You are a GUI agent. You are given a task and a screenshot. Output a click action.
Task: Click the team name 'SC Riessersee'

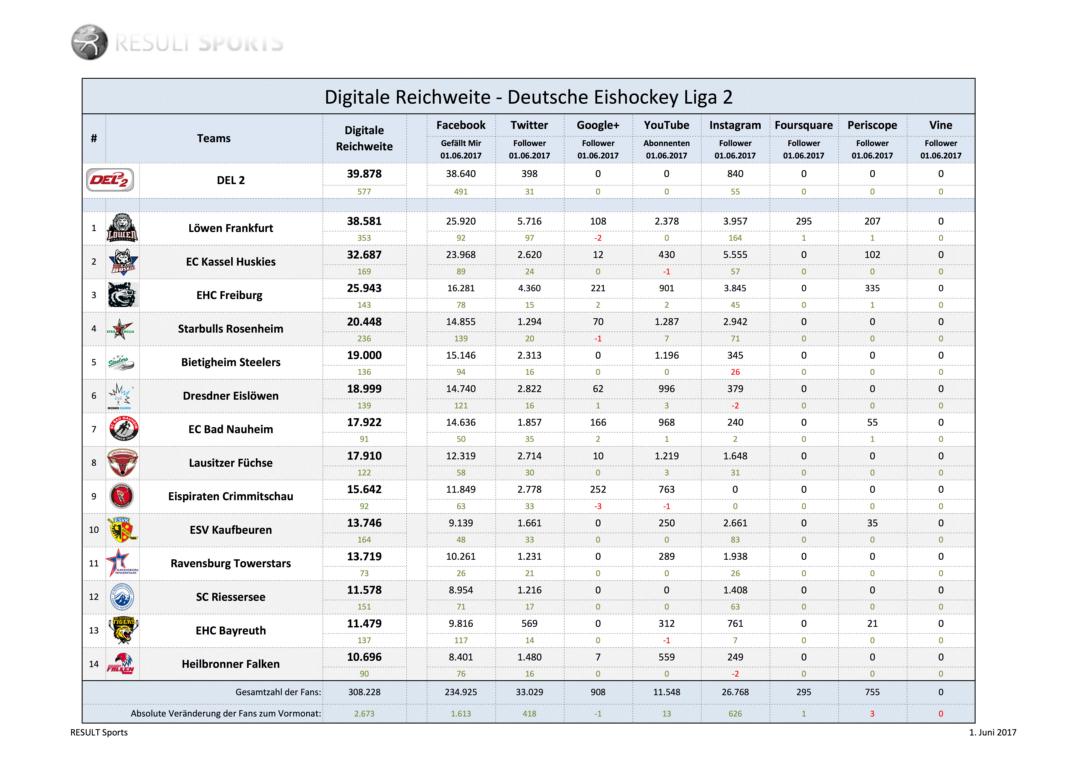click(x=231, y=597)
